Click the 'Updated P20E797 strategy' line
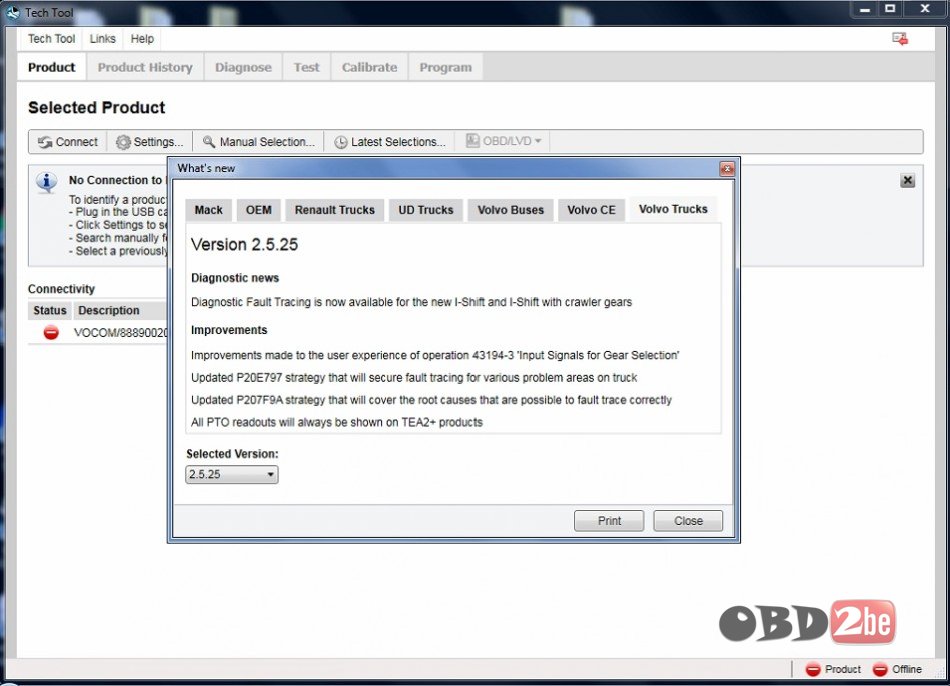Screen dimensions: 950x686 coord(414,378)
